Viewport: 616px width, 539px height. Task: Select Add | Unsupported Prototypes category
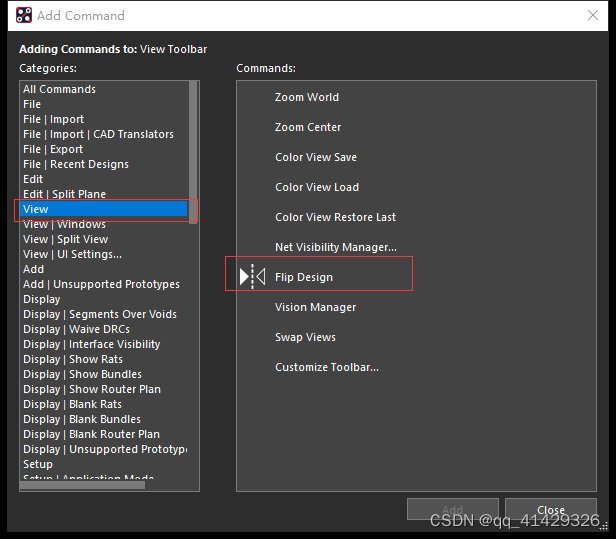click(x=101, y=284)
